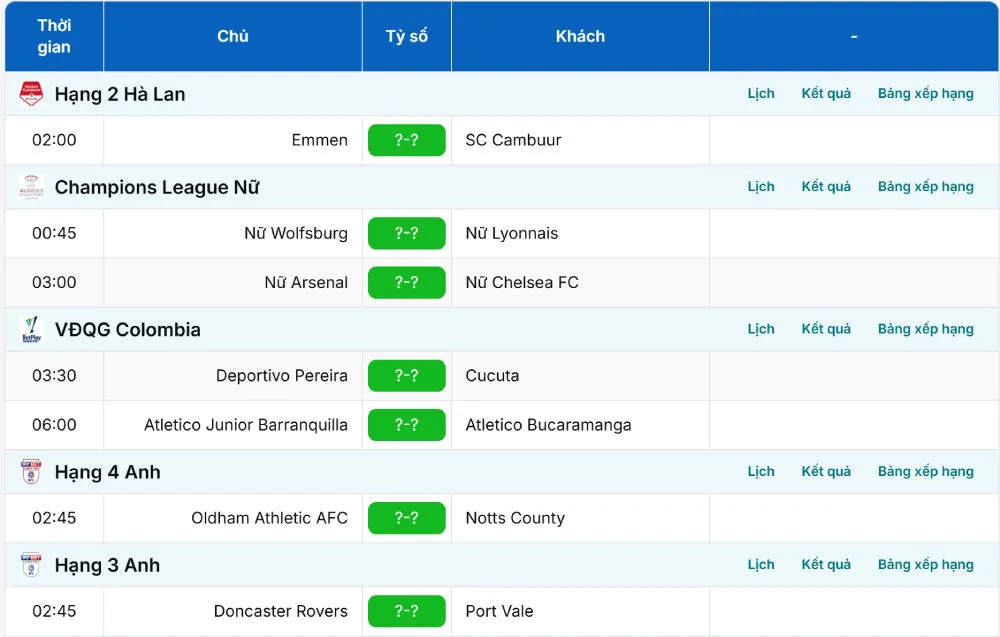The width and height of the screenshot is (1000, 637).
Task: Open the Atletico Junior Barranquilla team
Action: click(x=246, y=425)
